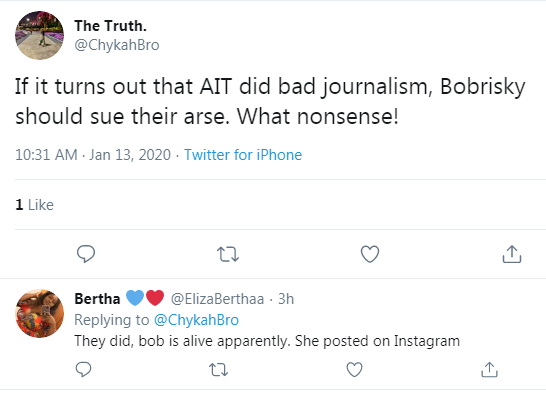Open Bertha display name profile
Screen dimensions: 546x396
coord(97,299)
